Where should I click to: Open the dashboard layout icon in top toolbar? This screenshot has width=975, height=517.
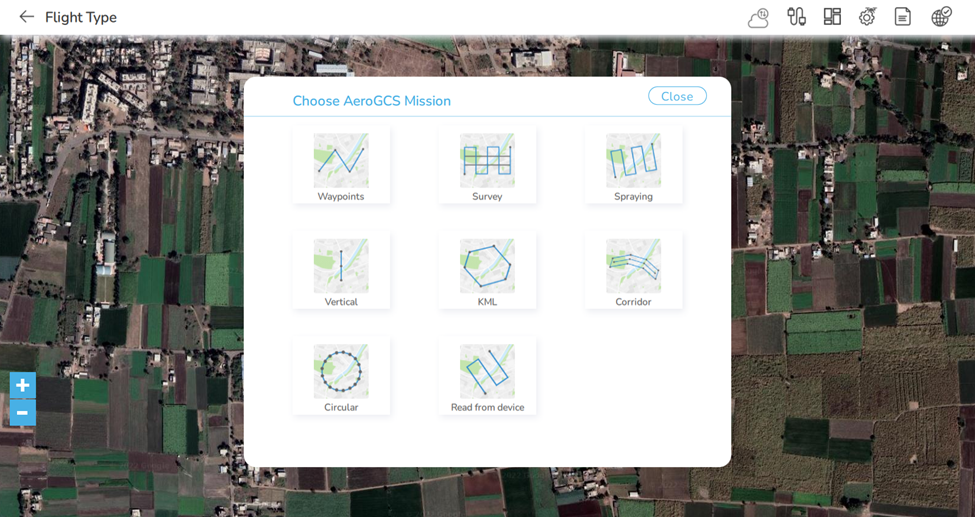coord(832,16)
